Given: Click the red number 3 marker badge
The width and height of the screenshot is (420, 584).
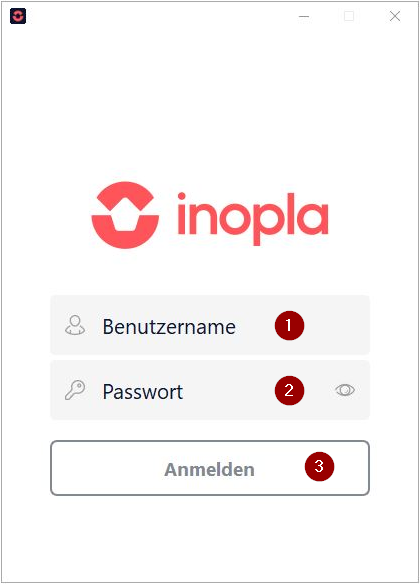Looking at the screenshot, I should click(319, 466).
